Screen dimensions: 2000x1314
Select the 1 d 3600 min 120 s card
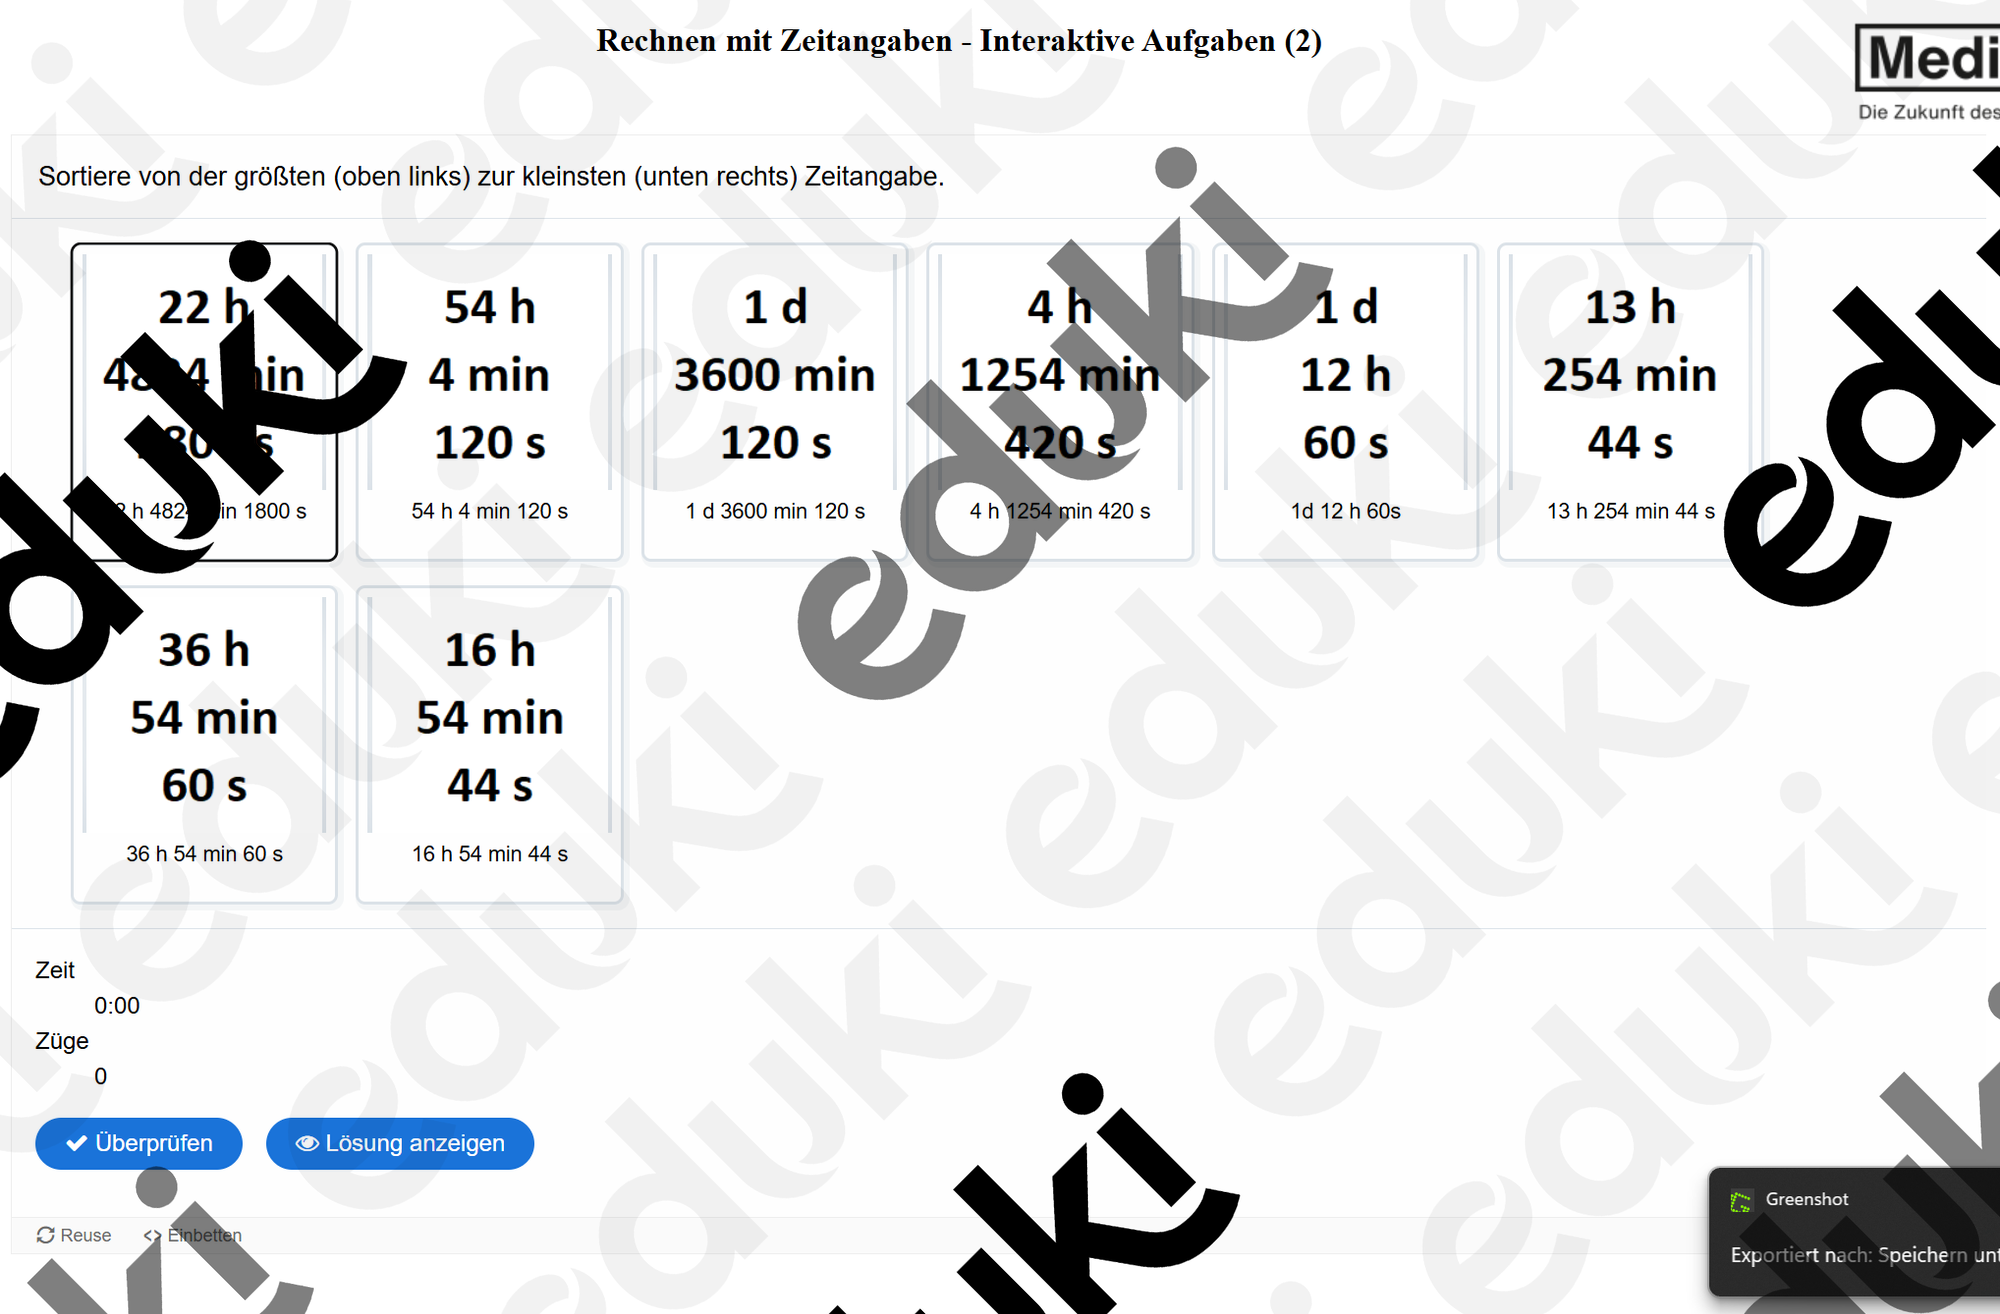coord(775,402)
